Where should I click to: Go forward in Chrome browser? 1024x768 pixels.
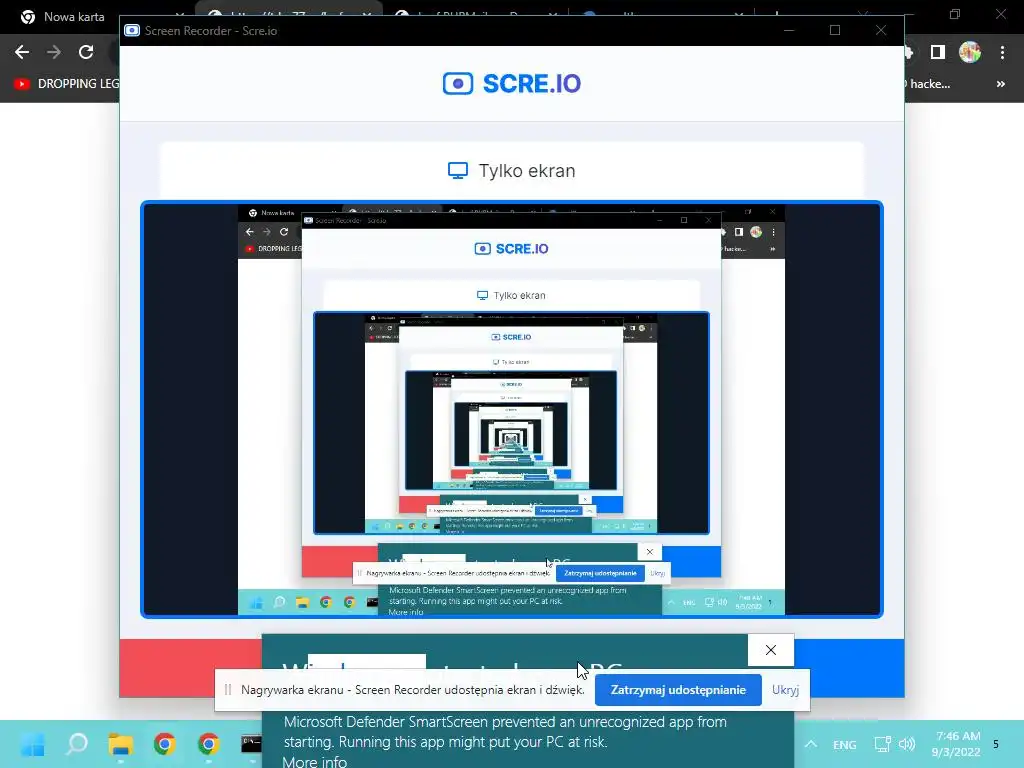(54, 52)
